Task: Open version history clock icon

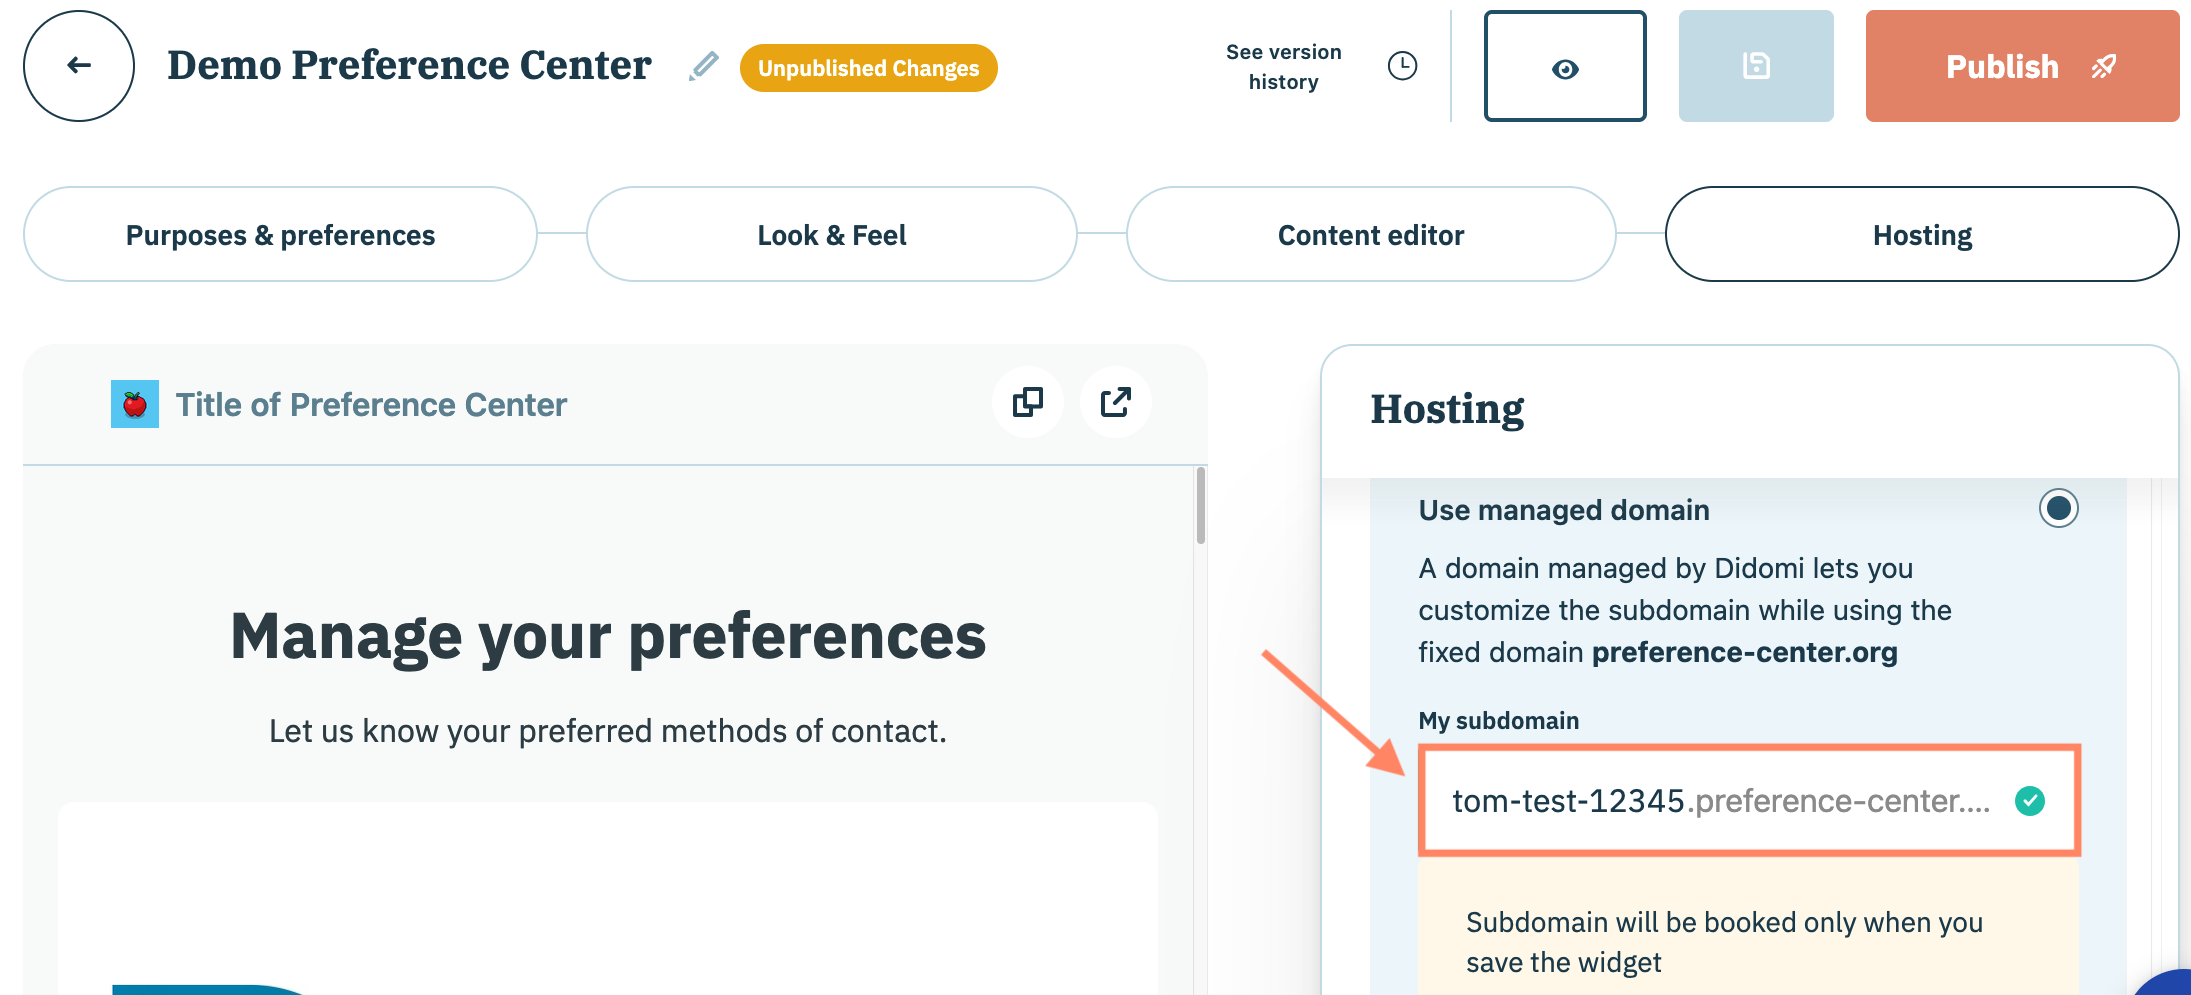Action: click(1402, 66)
